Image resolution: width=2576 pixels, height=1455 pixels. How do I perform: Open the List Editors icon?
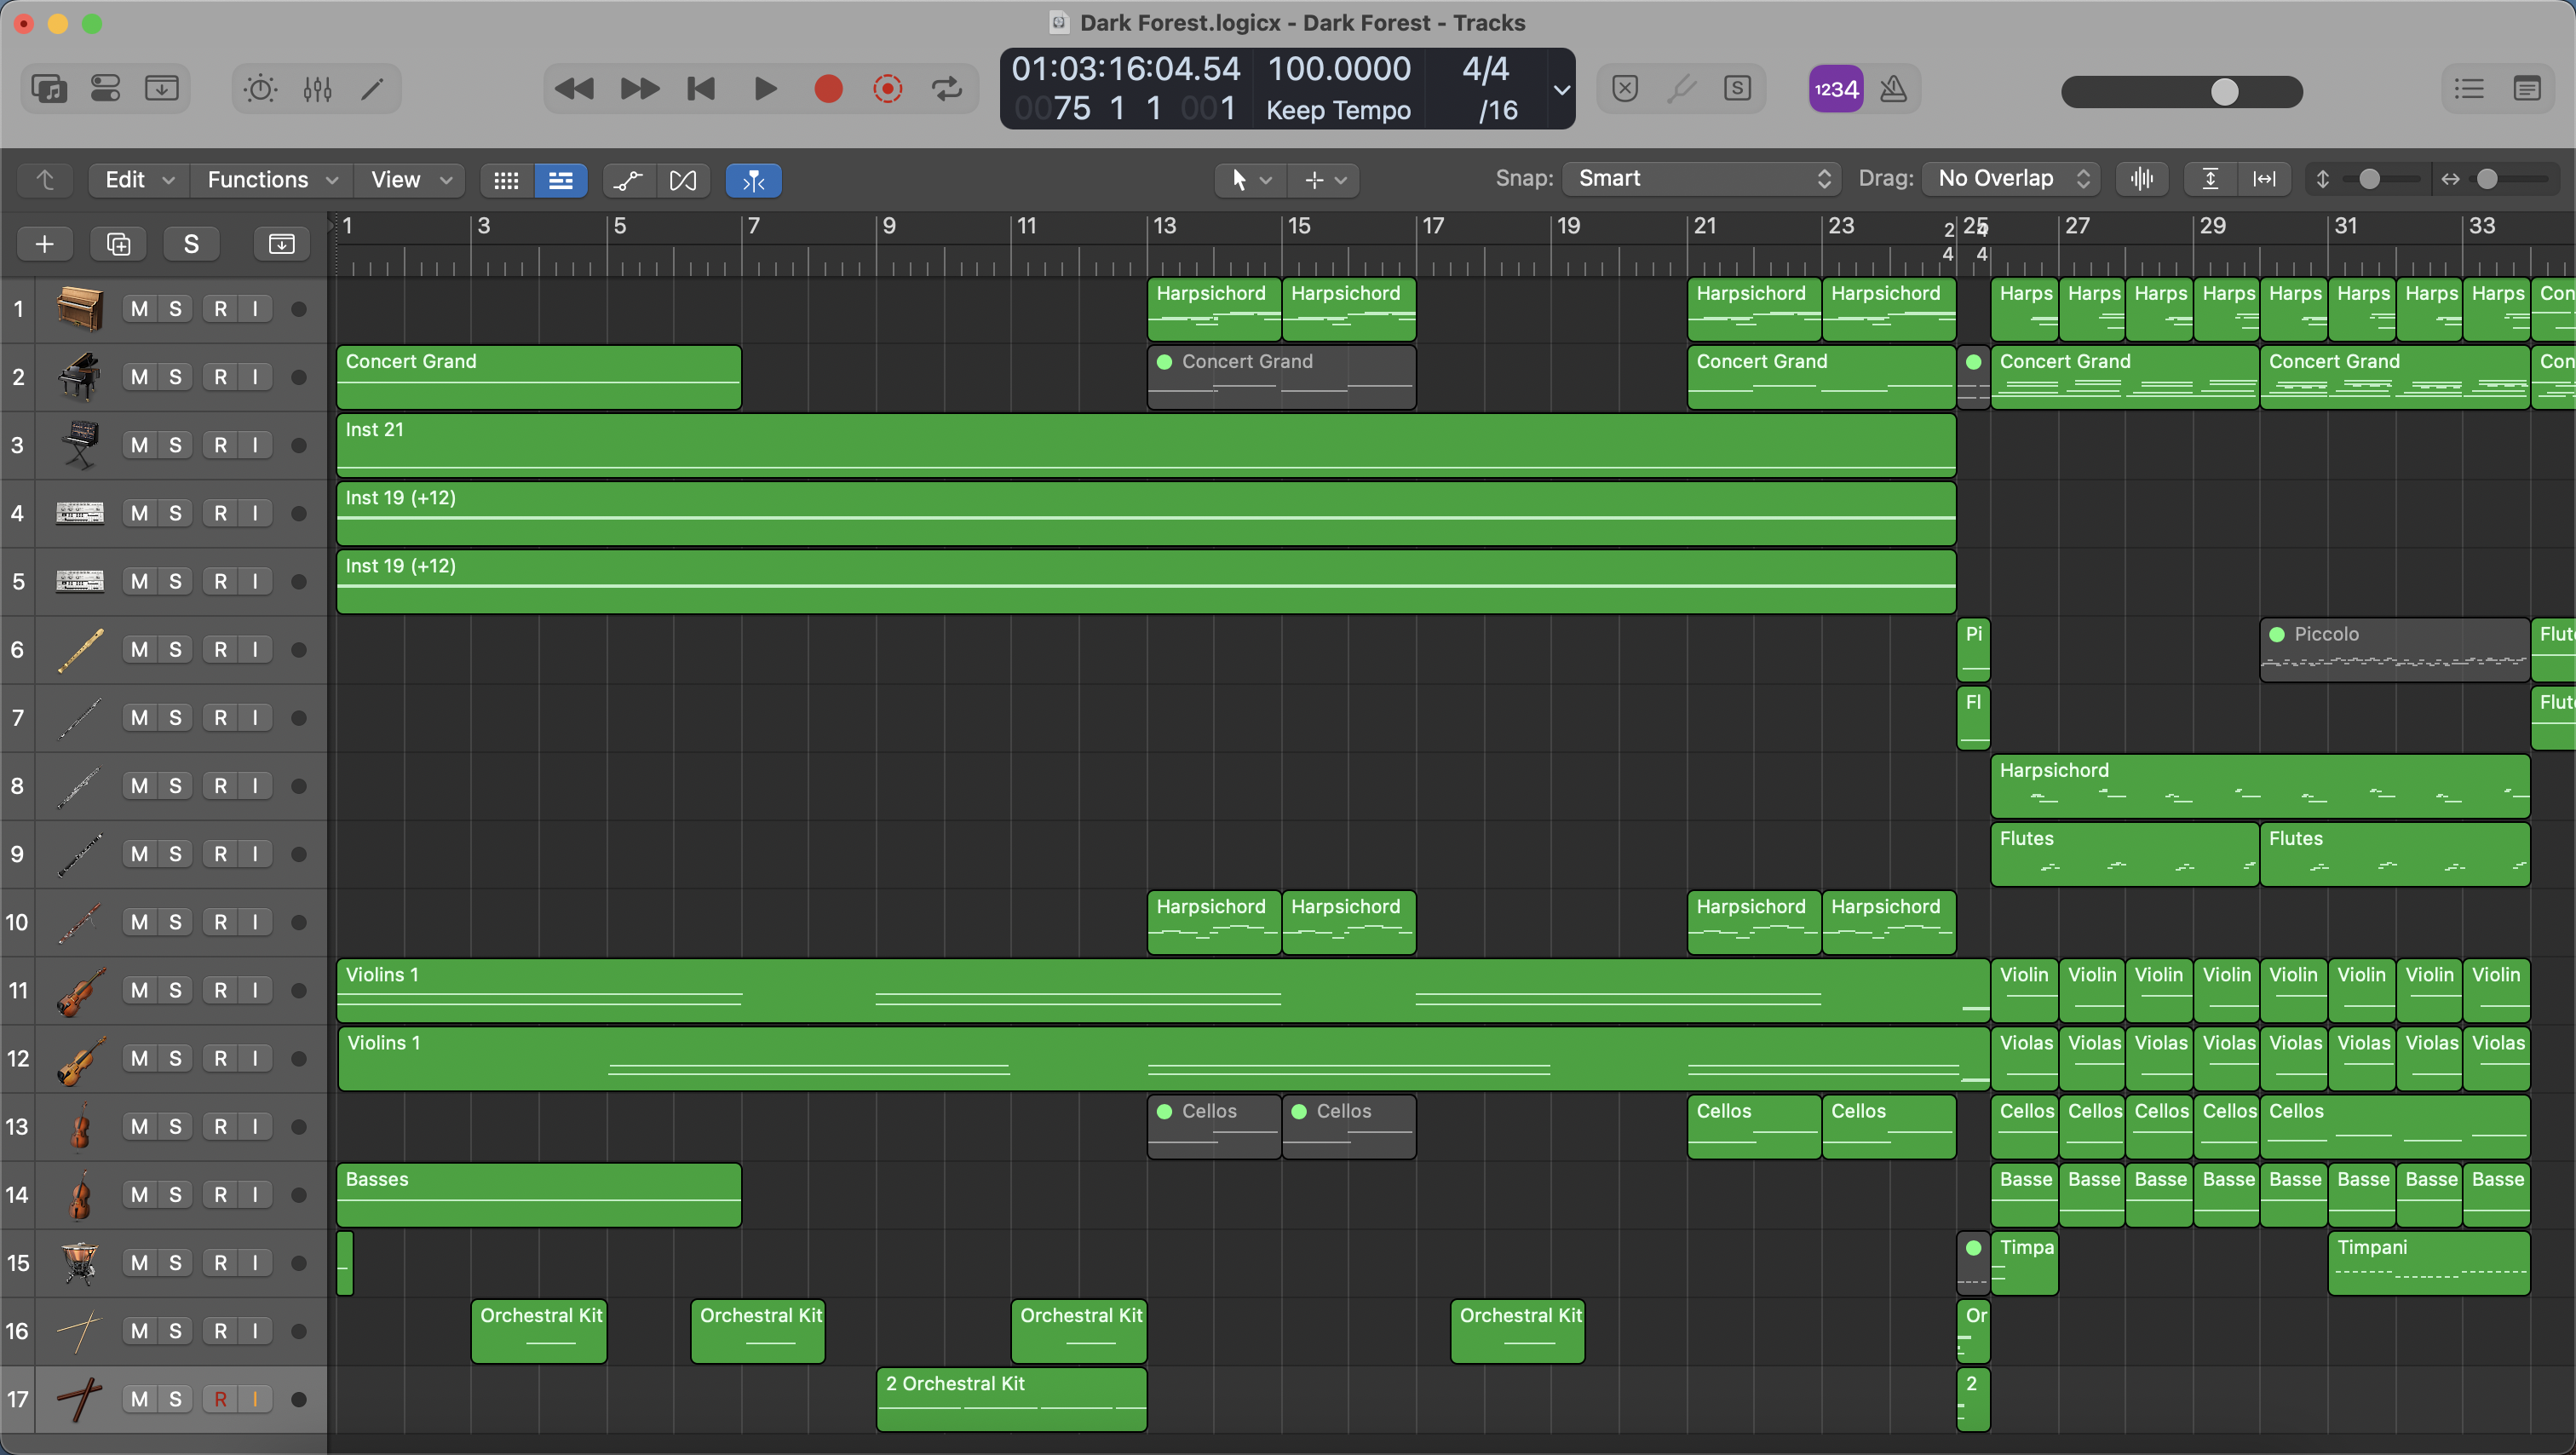pos(2469,90)
